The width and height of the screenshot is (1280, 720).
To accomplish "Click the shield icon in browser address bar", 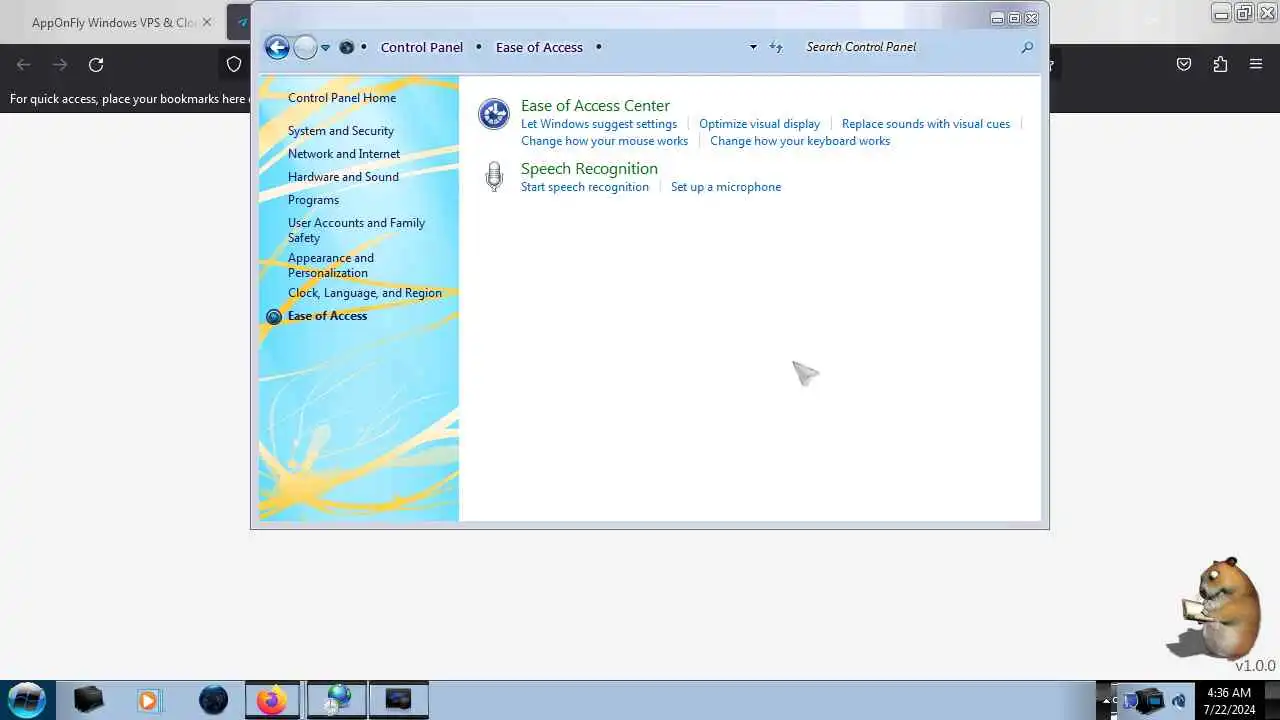I will pyautogui.click(x=234, y=64).
